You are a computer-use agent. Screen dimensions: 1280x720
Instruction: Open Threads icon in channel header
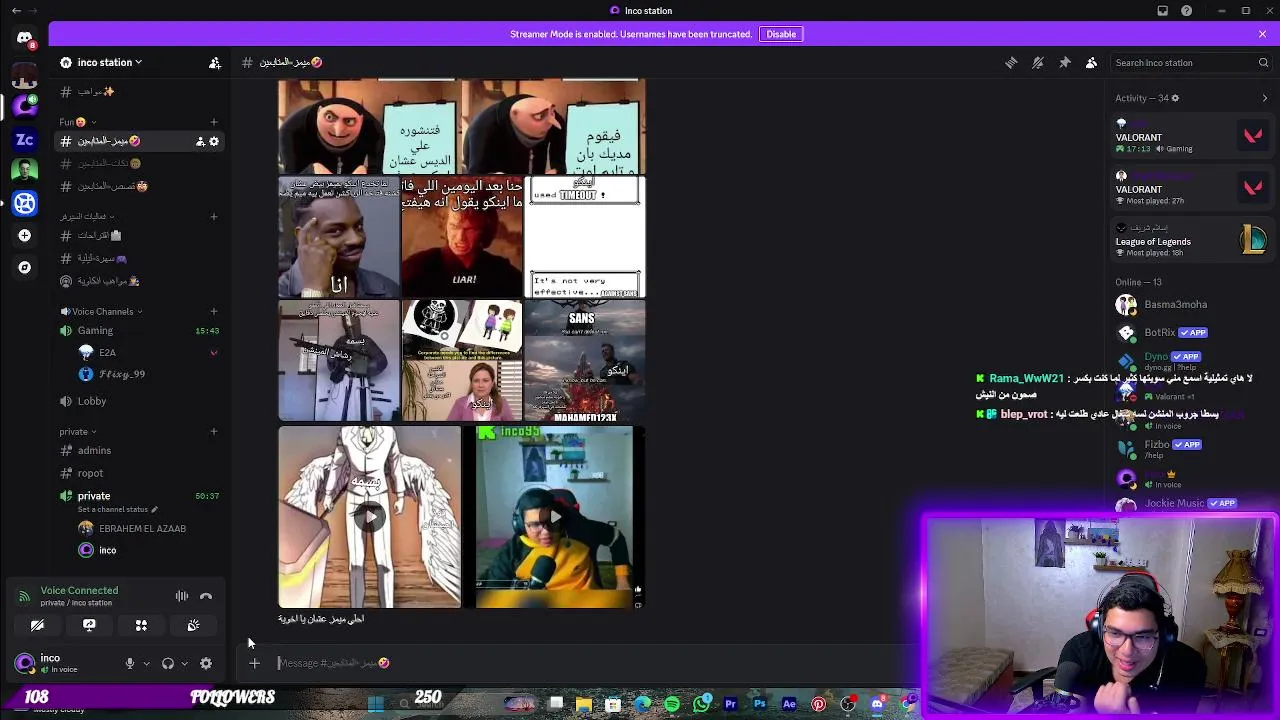1011,62
